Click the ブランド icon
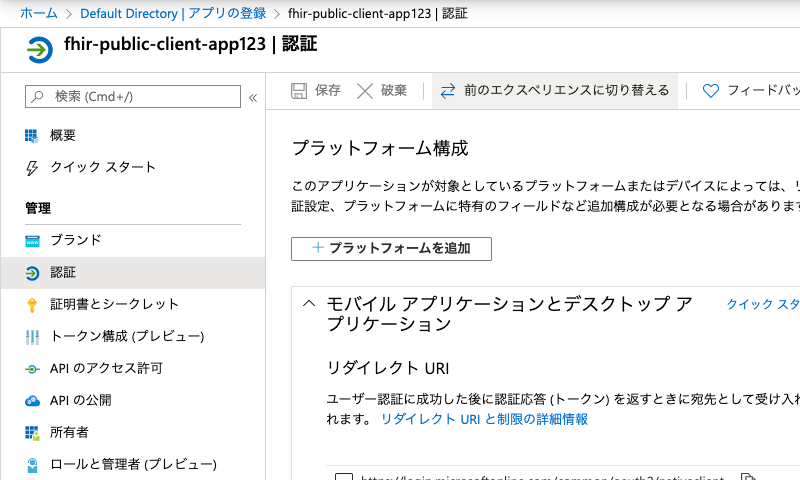The width and height of the screenshot is (800, 480). coord(32,241)
